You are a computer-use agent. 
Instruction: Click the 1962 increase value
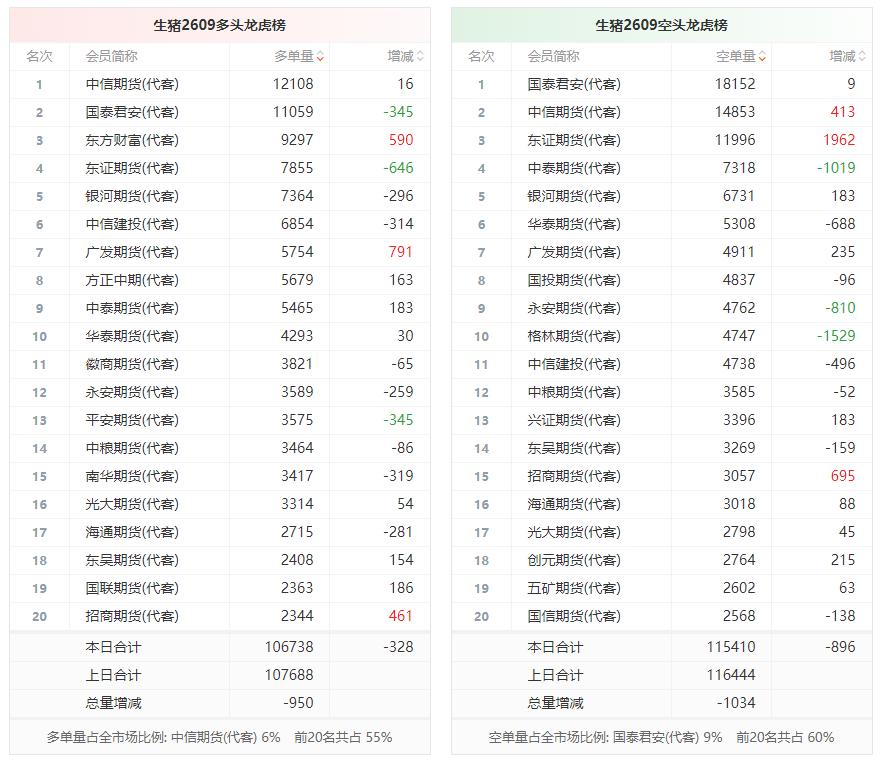pyautogui.click(x=839, y=140)
